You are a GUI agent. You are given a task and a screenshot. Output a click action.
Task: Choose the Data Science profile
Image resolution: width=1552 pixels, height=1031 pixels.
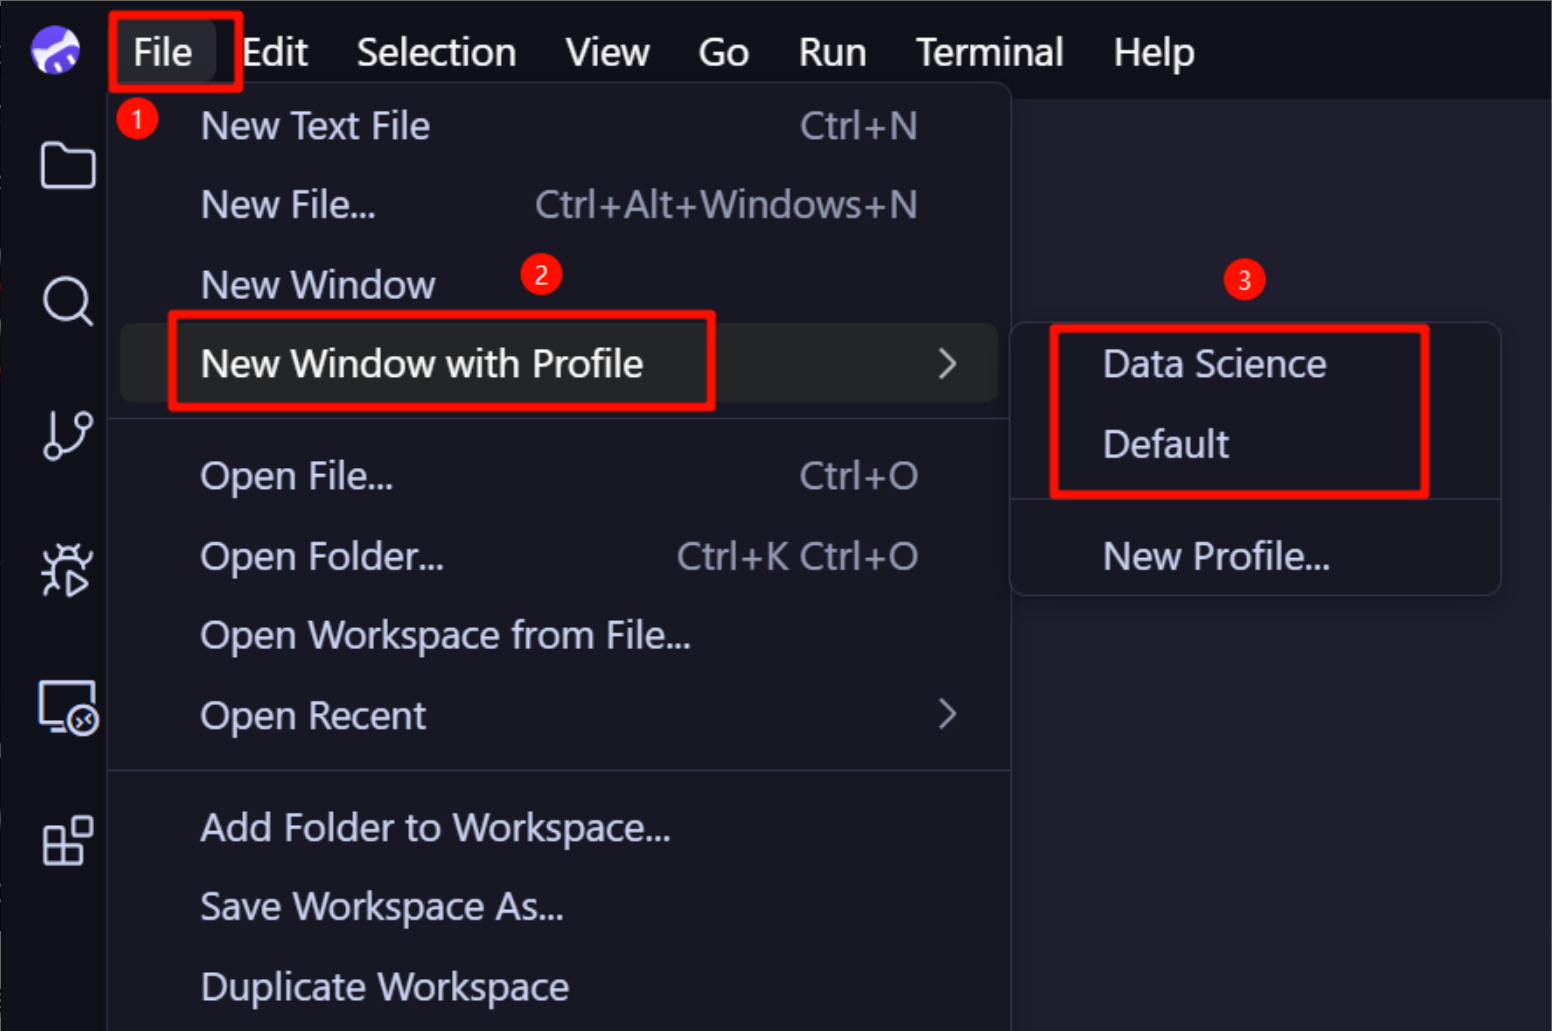point(1214,363)
